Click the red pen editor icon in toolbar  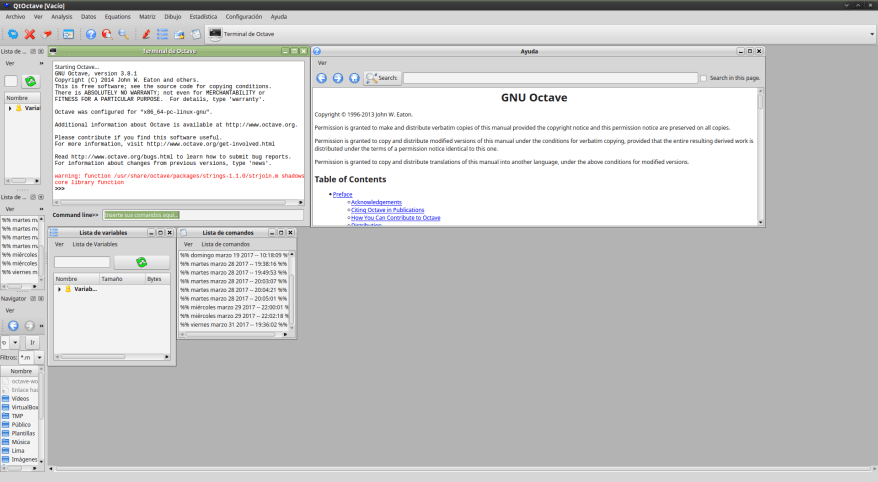146,34
